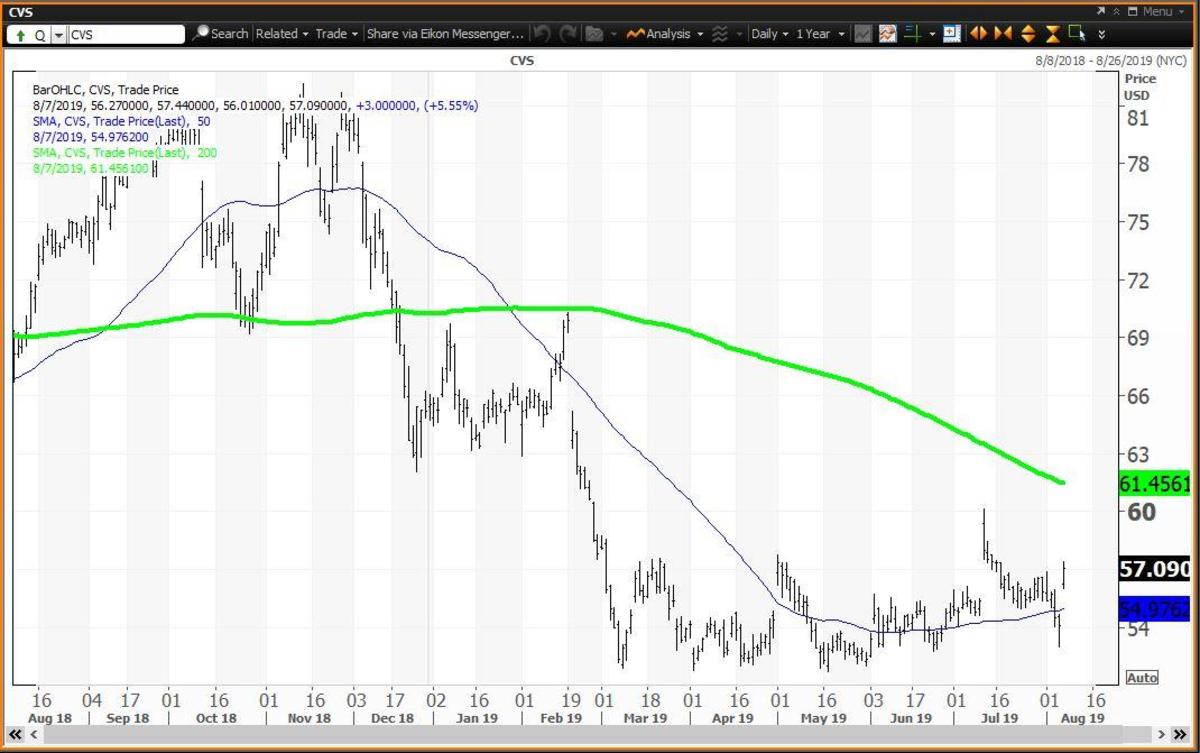Click the green up-arrow icon beside Q

tap(20, 34)
